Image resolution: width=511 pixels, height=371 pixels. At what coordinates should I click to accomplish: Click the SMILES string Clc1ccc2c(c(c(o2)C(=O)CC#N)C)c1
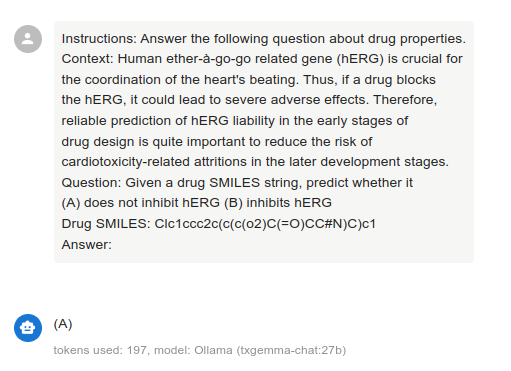click(x=265, y=224)
